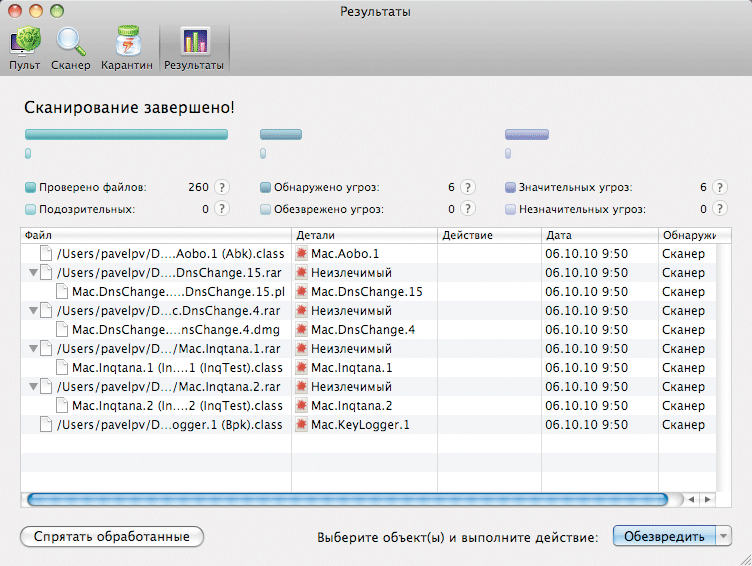Collapse the DnsChange.4.rar archive row
The height and width of the screenshot is (566, 752).
(x=34, y=311)
